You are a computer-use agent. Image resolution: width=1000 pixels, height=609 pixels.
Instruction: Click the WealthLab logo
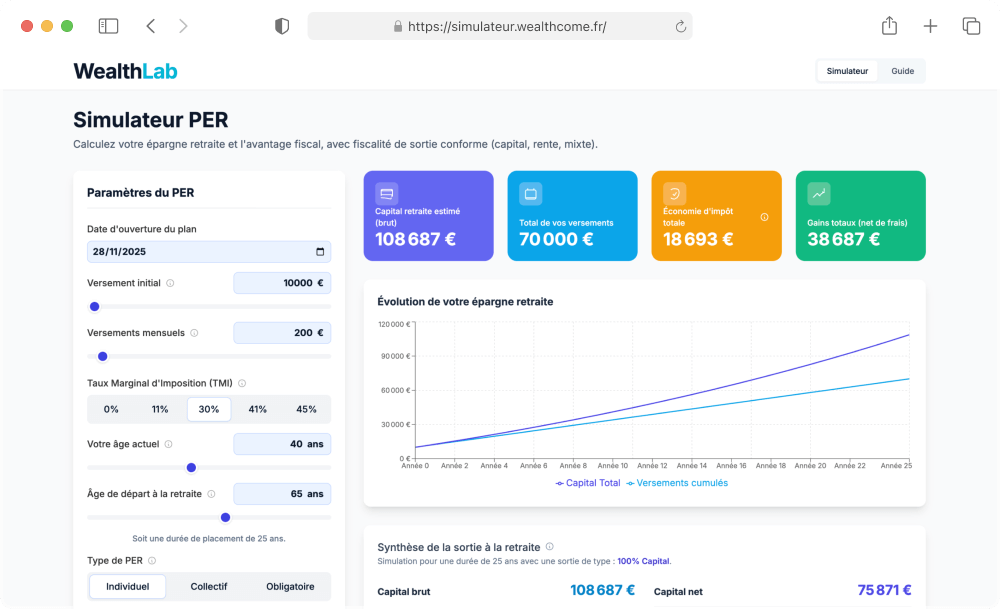pyautogui.click(x=124, y=70)
